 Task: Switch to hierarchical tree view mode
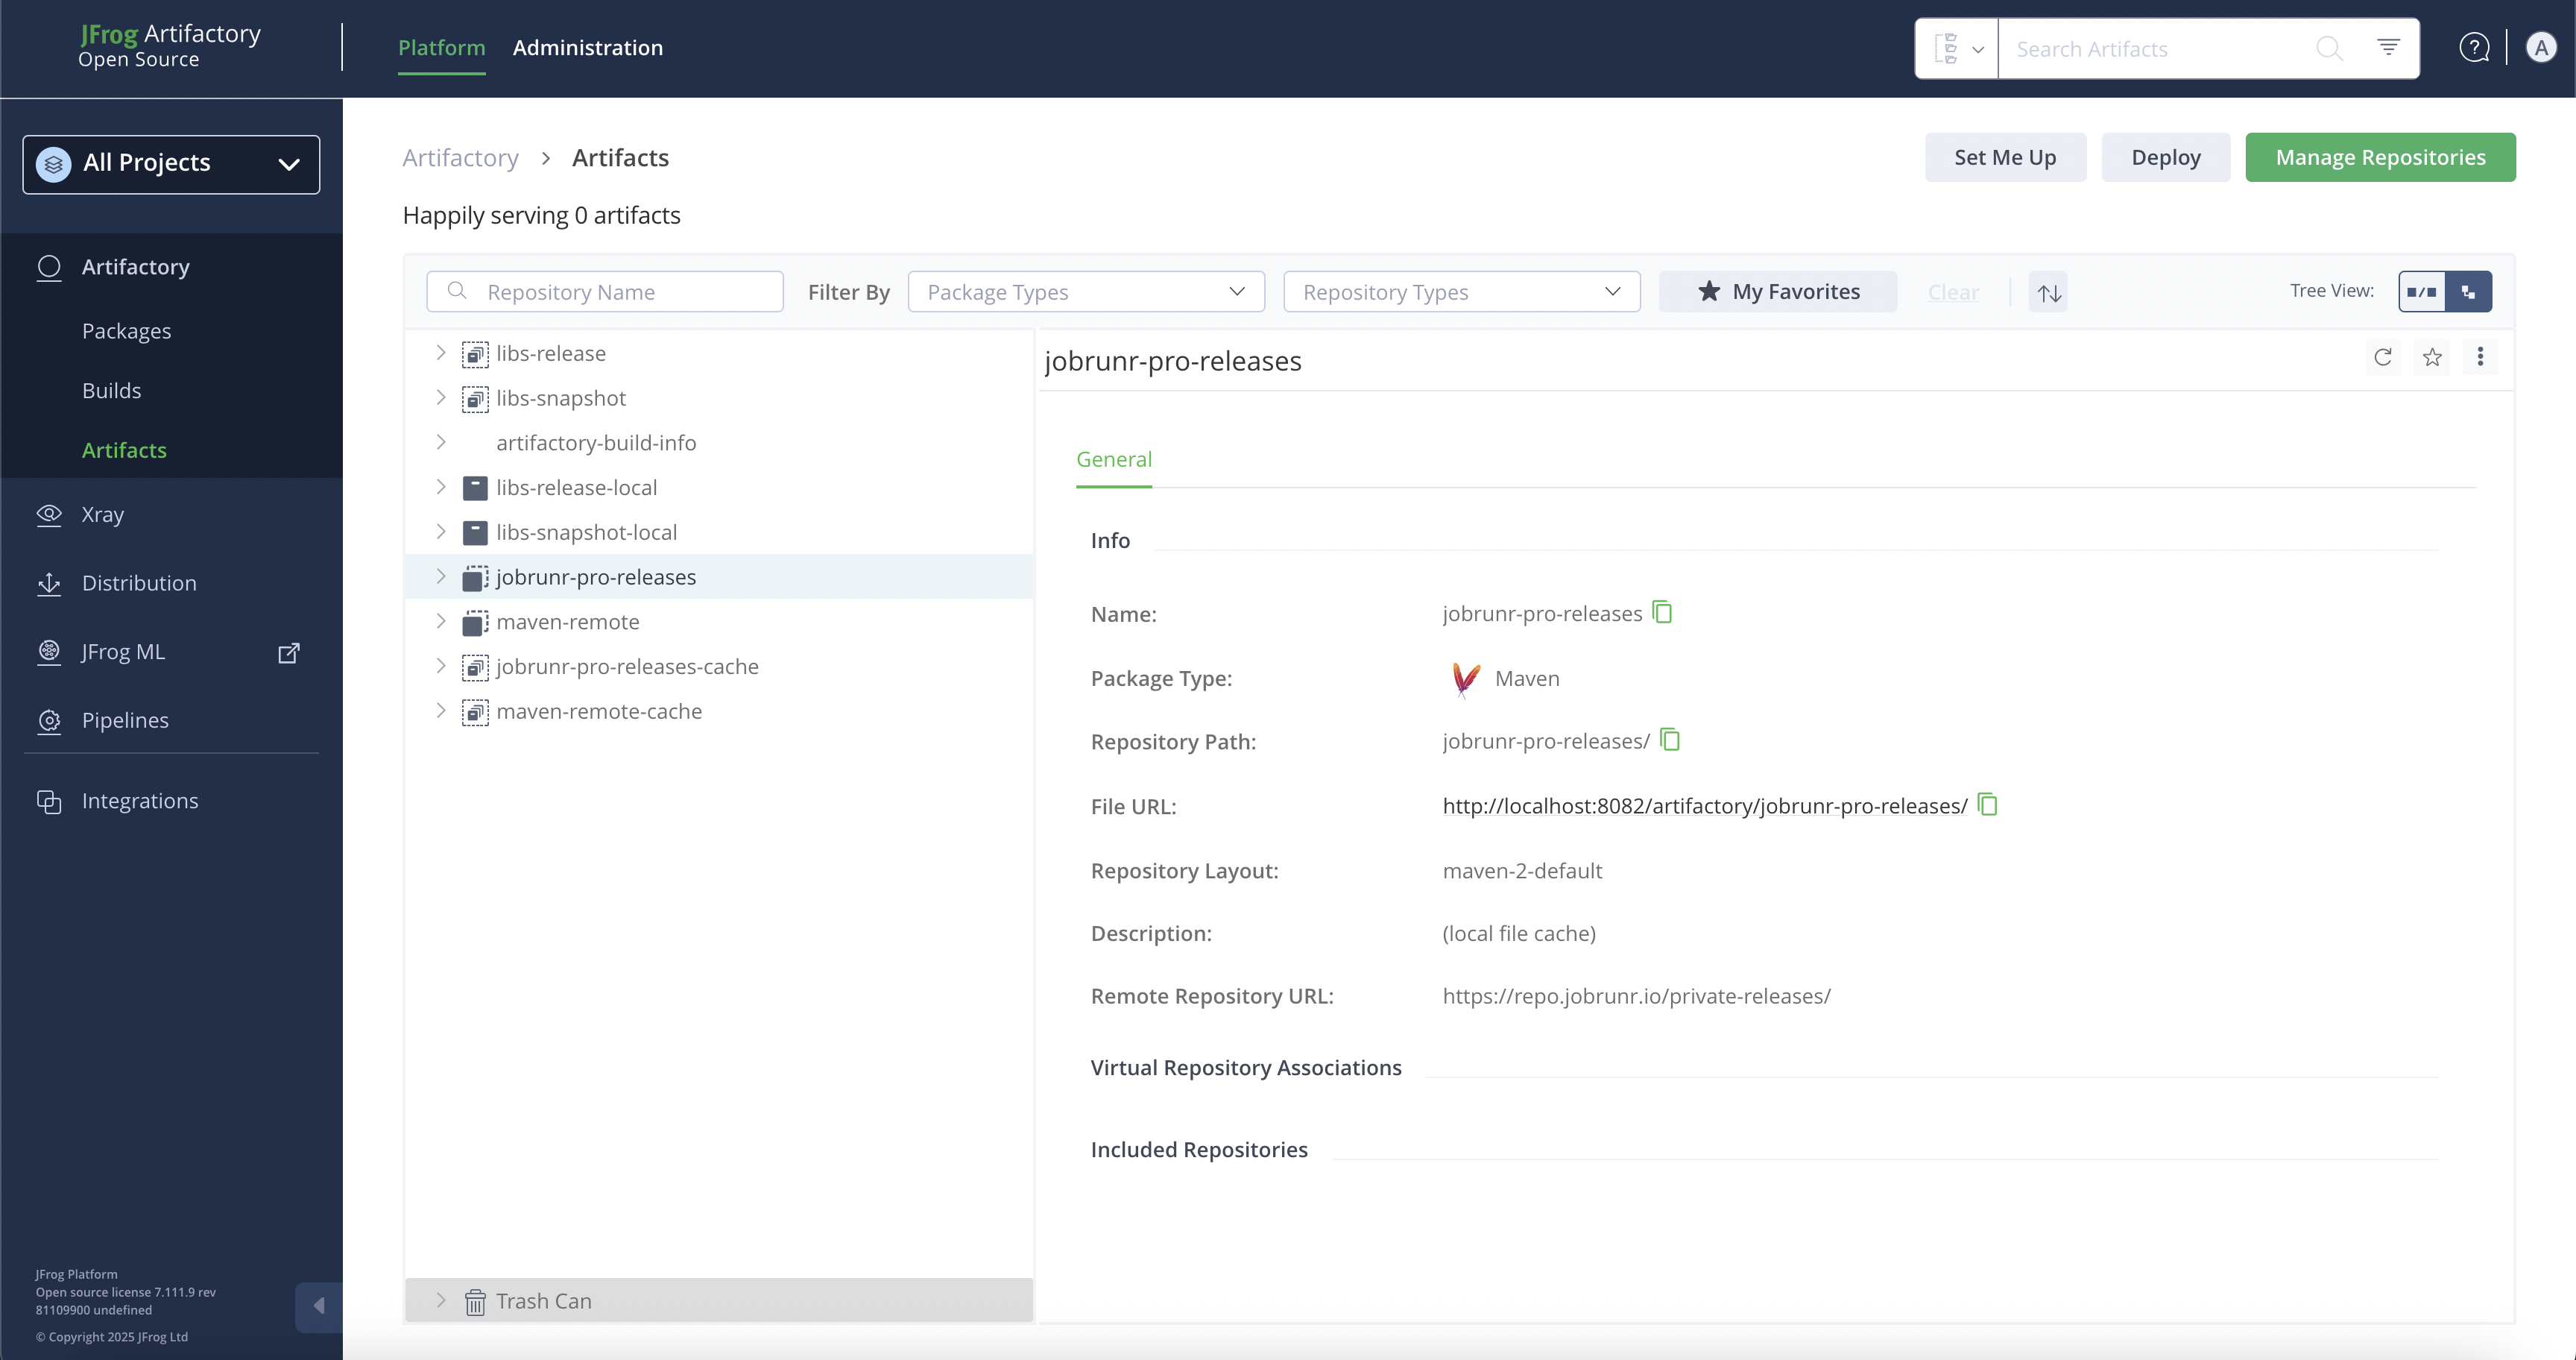click(2468, 292)
